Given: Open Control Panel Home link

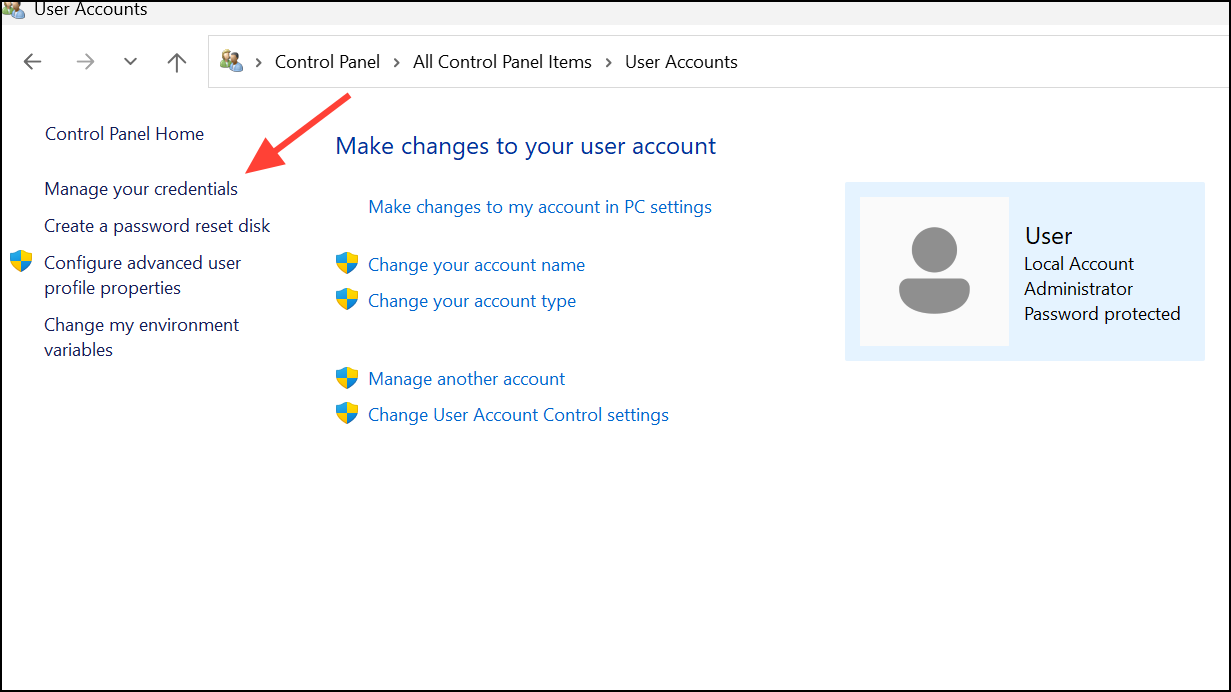Looking at the screenshot, I should (x=124, y=134).
